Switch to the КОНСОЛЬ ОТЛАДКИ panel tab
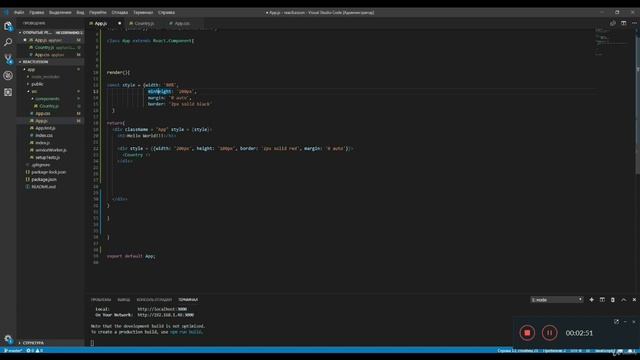Image resolution: width=640 pixels, height=360 pixels. [x=154, y=300]
